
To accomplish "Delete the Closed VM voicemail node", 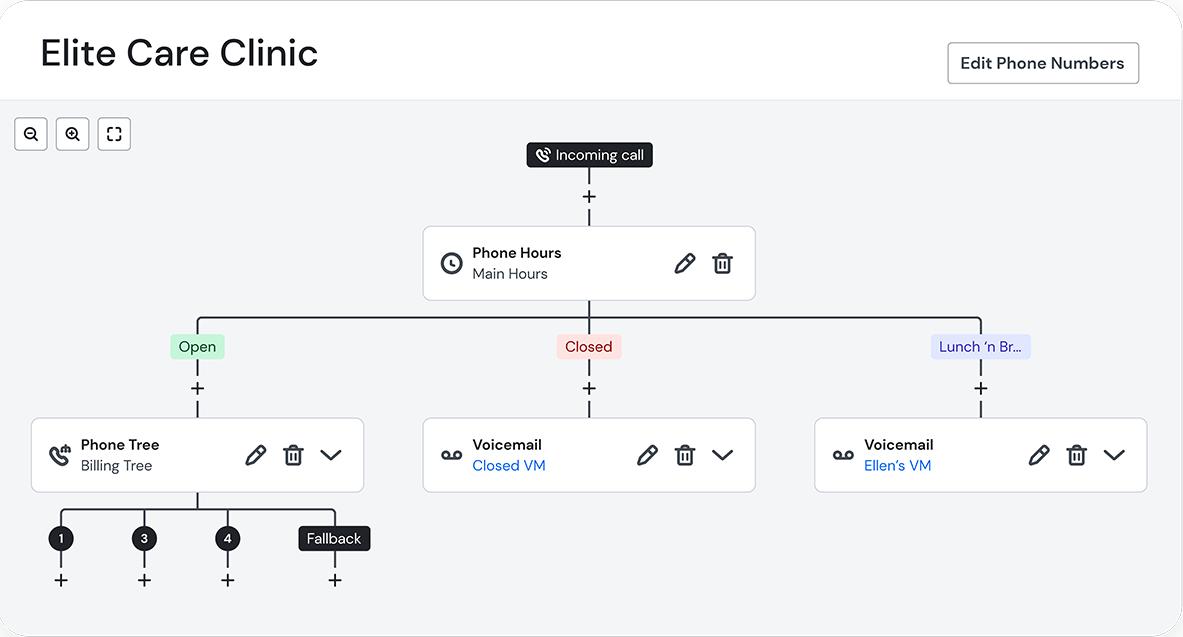I will [685, 455].
